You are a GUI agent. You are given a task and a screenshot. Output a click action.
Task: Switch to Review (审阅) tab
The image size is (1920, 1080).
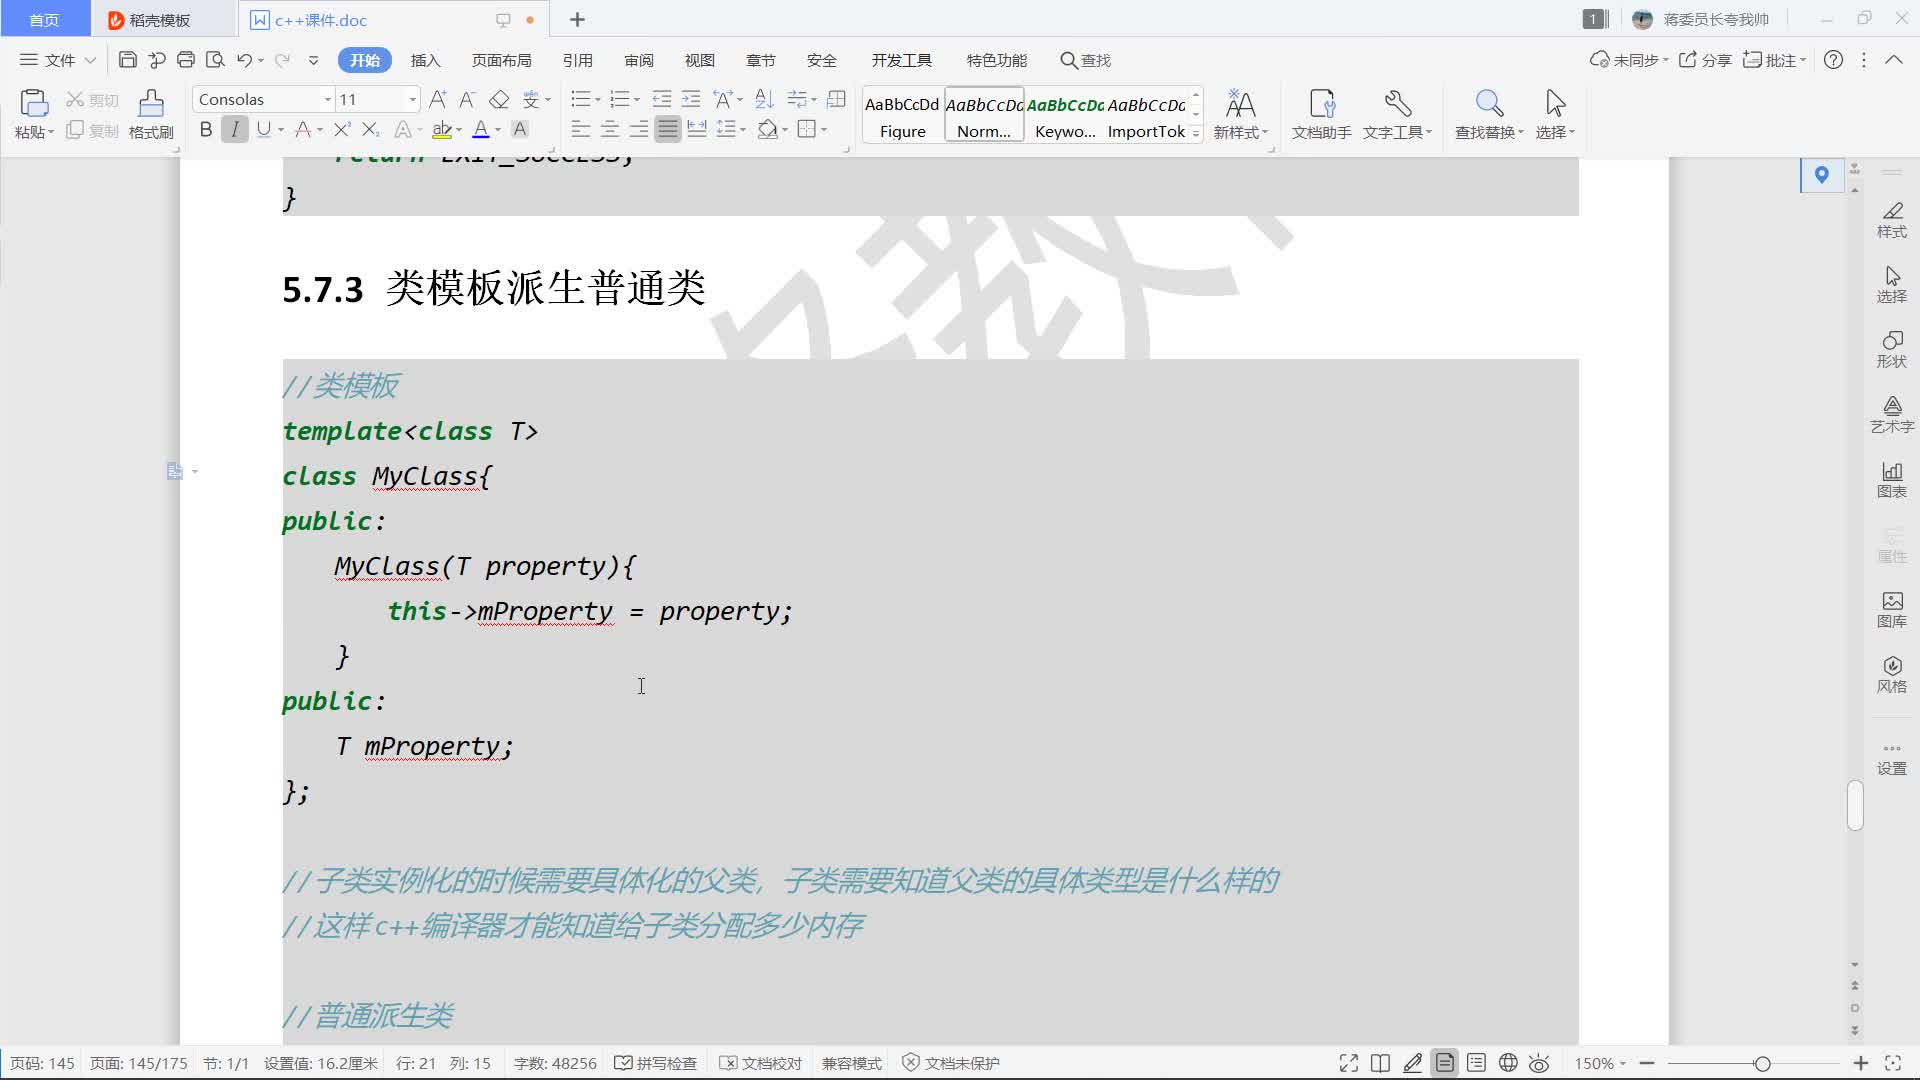click(639, 60)
